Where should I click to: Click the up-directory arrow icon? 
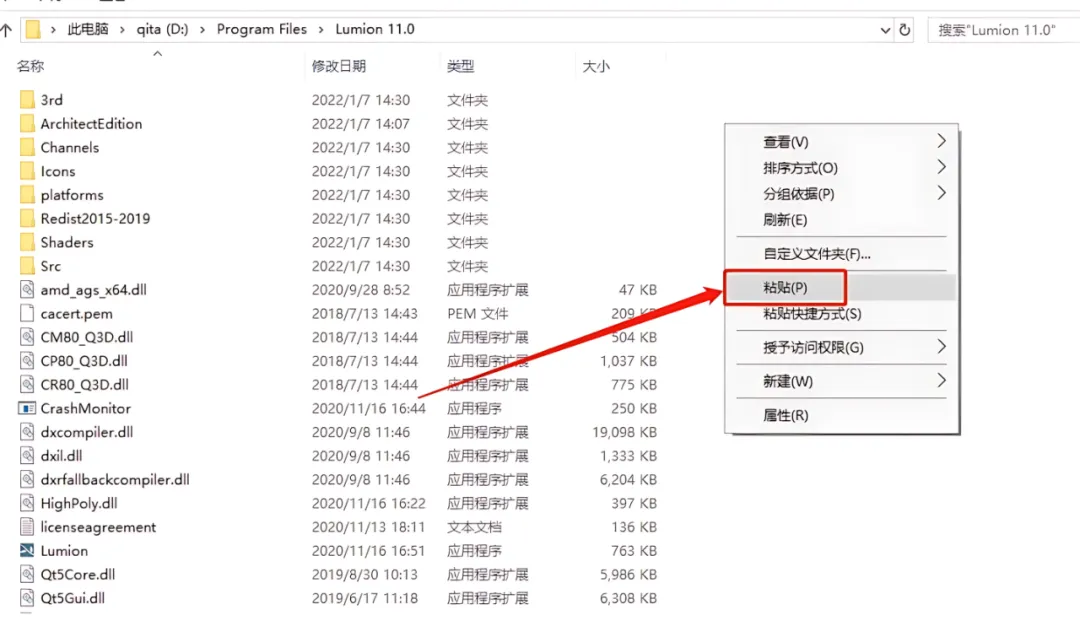pyautogui.click(x=6, y=30)
